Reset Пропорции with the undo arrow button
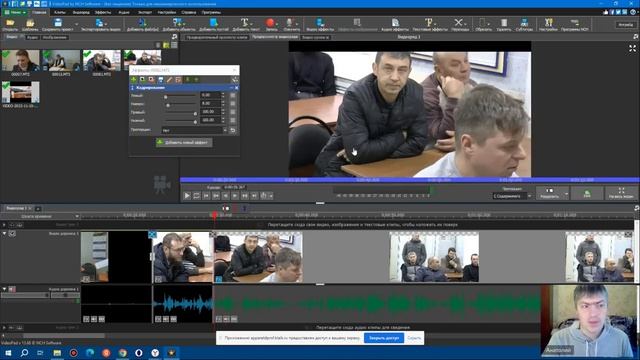This screenshot has width=640, height=360. tap(233, 130)
